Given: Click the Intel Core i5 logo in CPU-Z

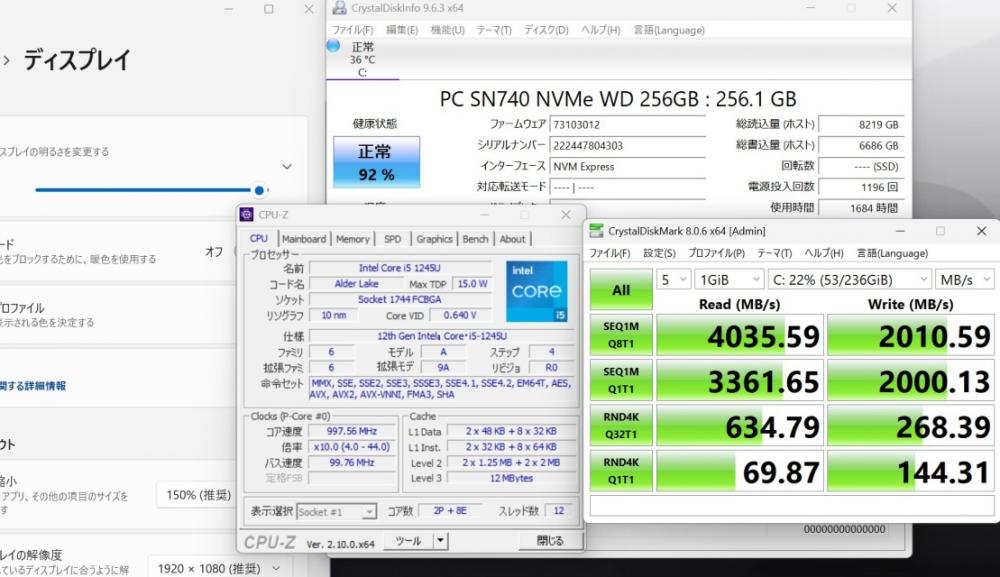Looking at the screenshot, I should [x=536, y=291].
